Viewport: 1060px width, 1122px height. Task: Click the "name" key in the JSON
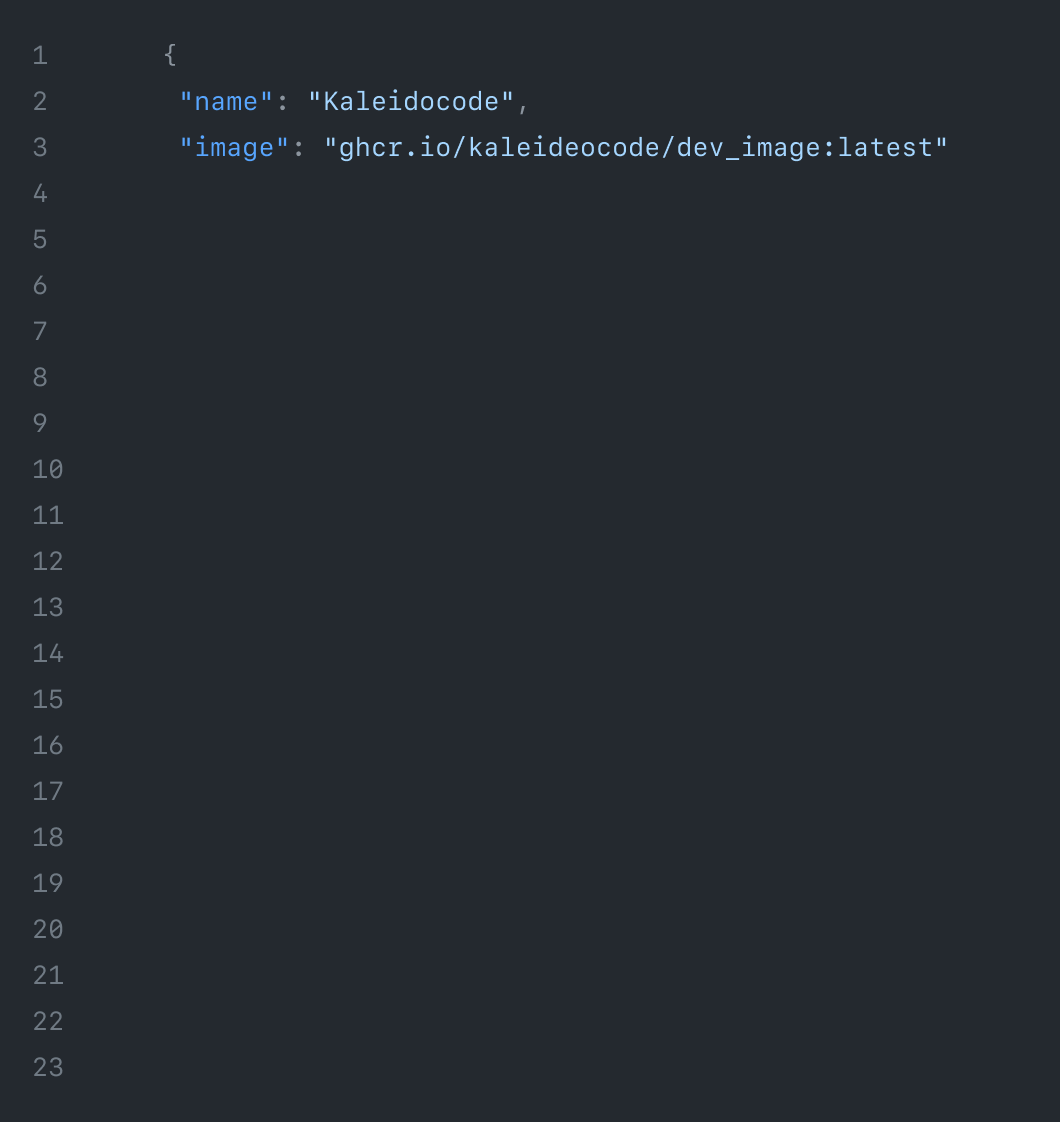[226, 101]
